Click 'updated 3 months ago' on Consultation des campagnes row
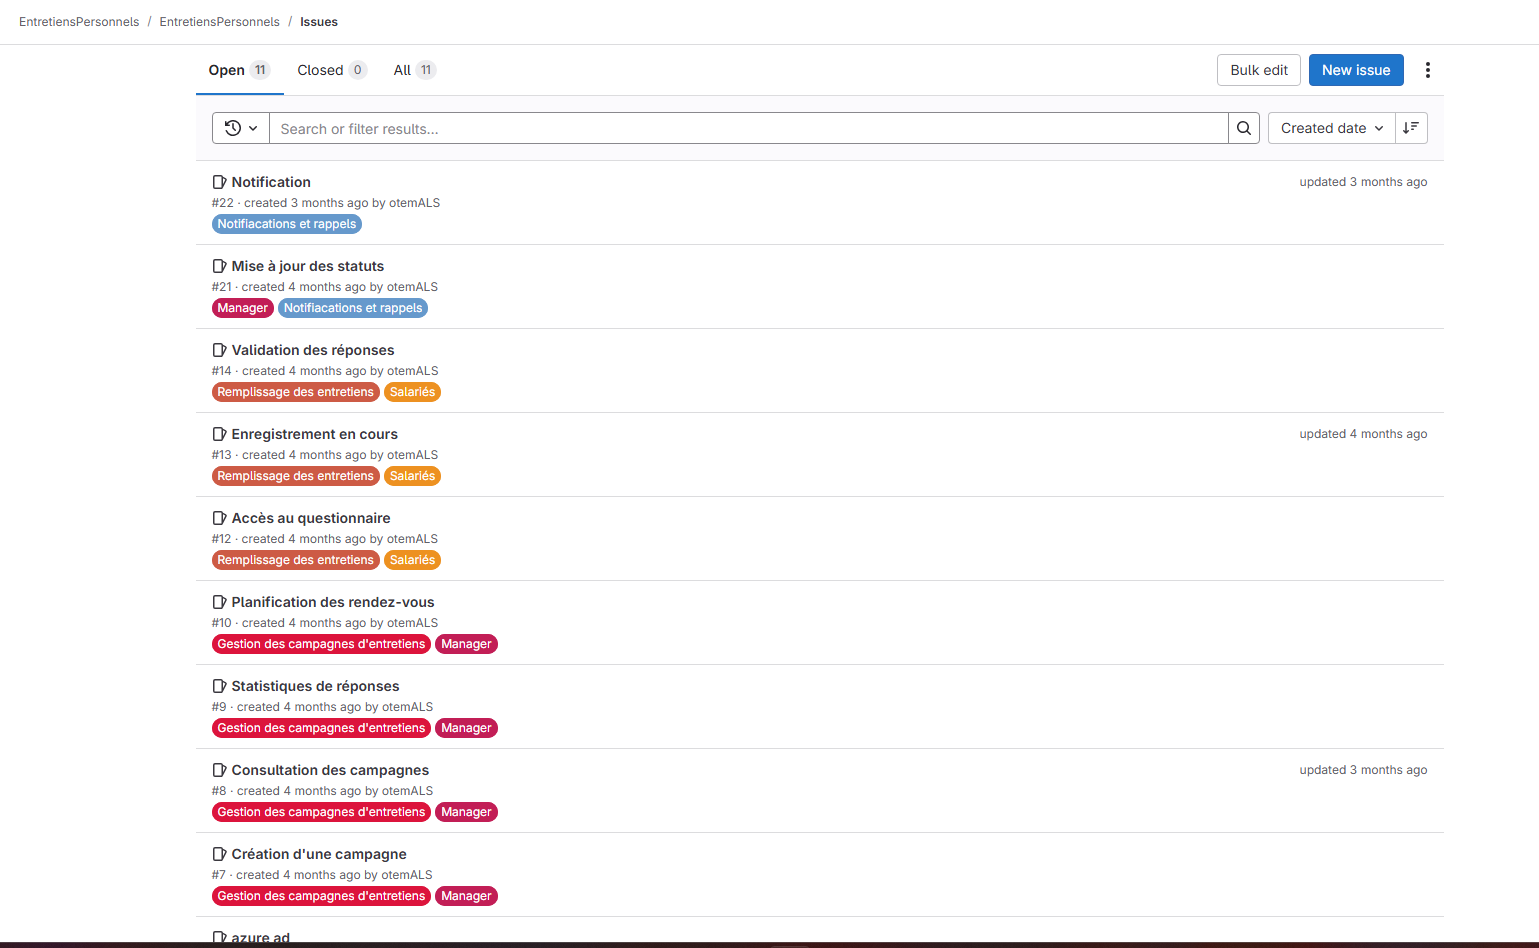 click(x=1363, y=770)
